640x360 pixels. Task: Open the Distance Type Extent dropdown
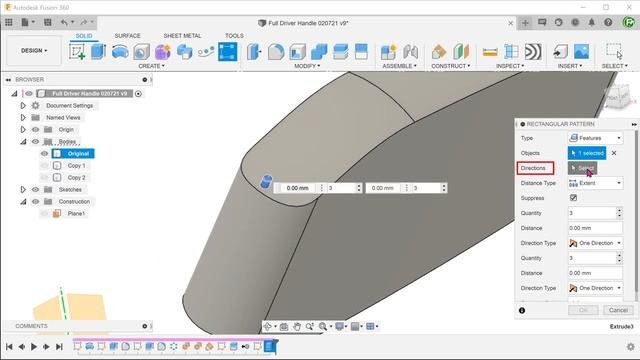pos(596,183)
